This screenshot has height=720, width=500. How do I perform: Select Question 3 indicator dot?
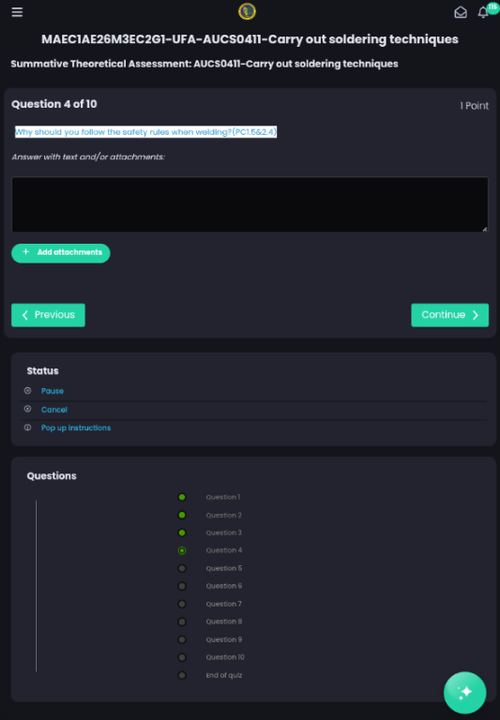[182, 533]
